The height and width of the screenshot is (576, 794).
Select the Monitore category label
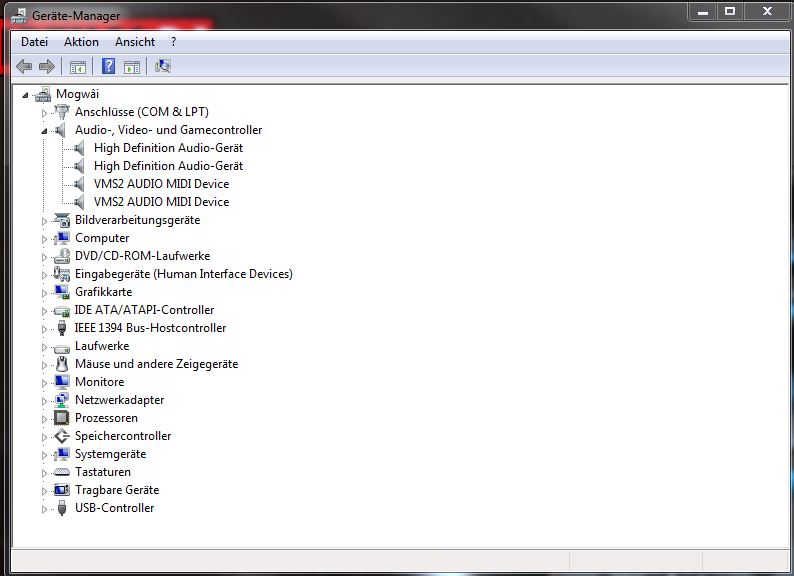pyautogui.click(x=99, y=382)
